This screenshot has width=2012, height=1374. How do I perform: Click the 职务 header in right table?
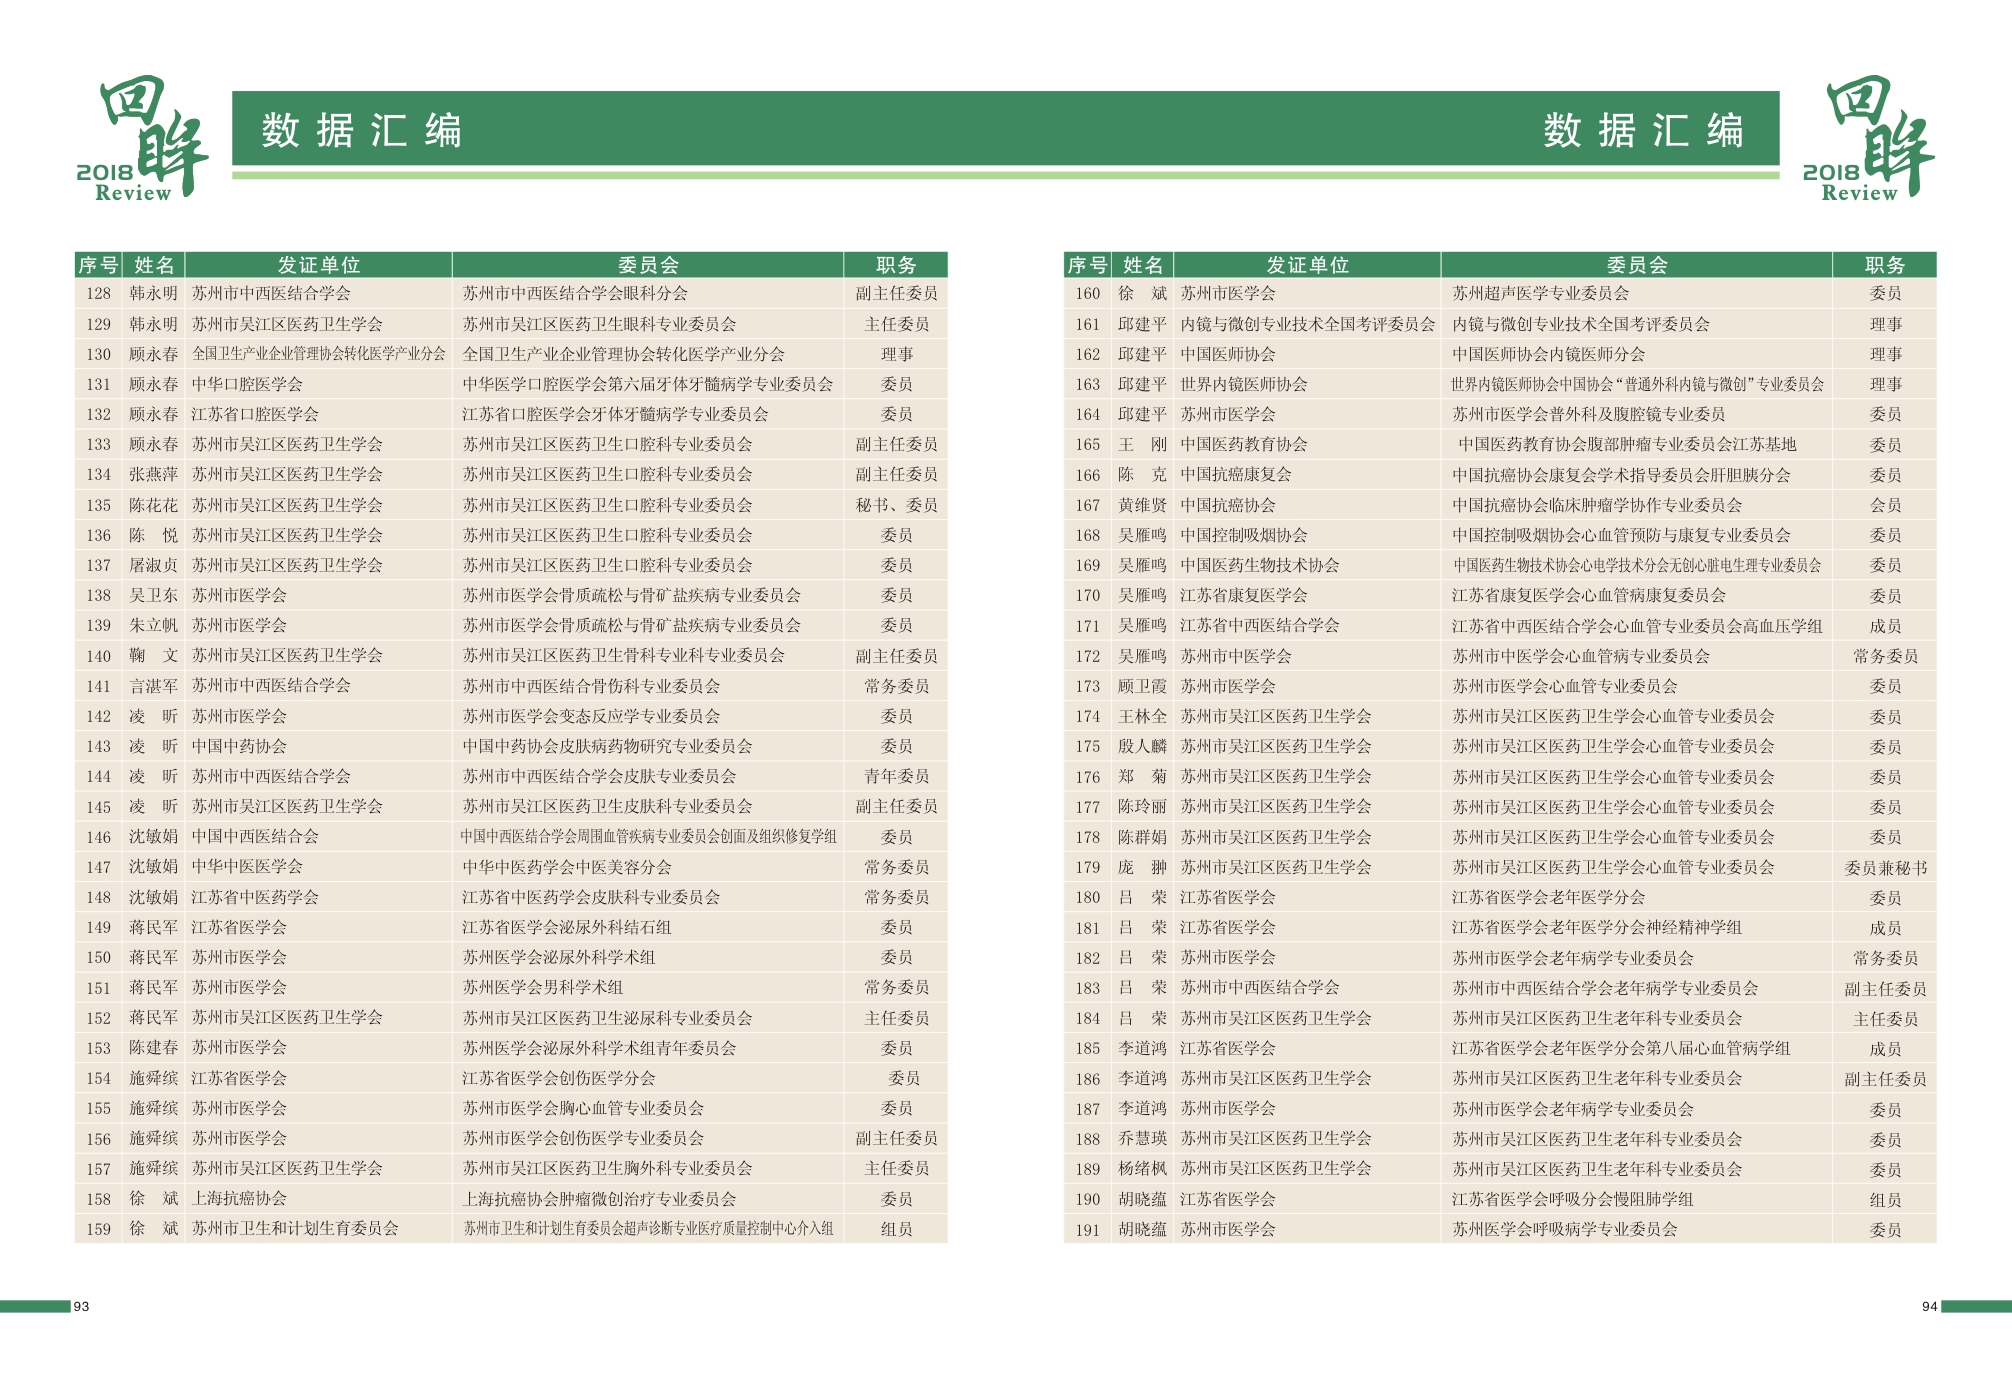click(x=1884, y=265)
